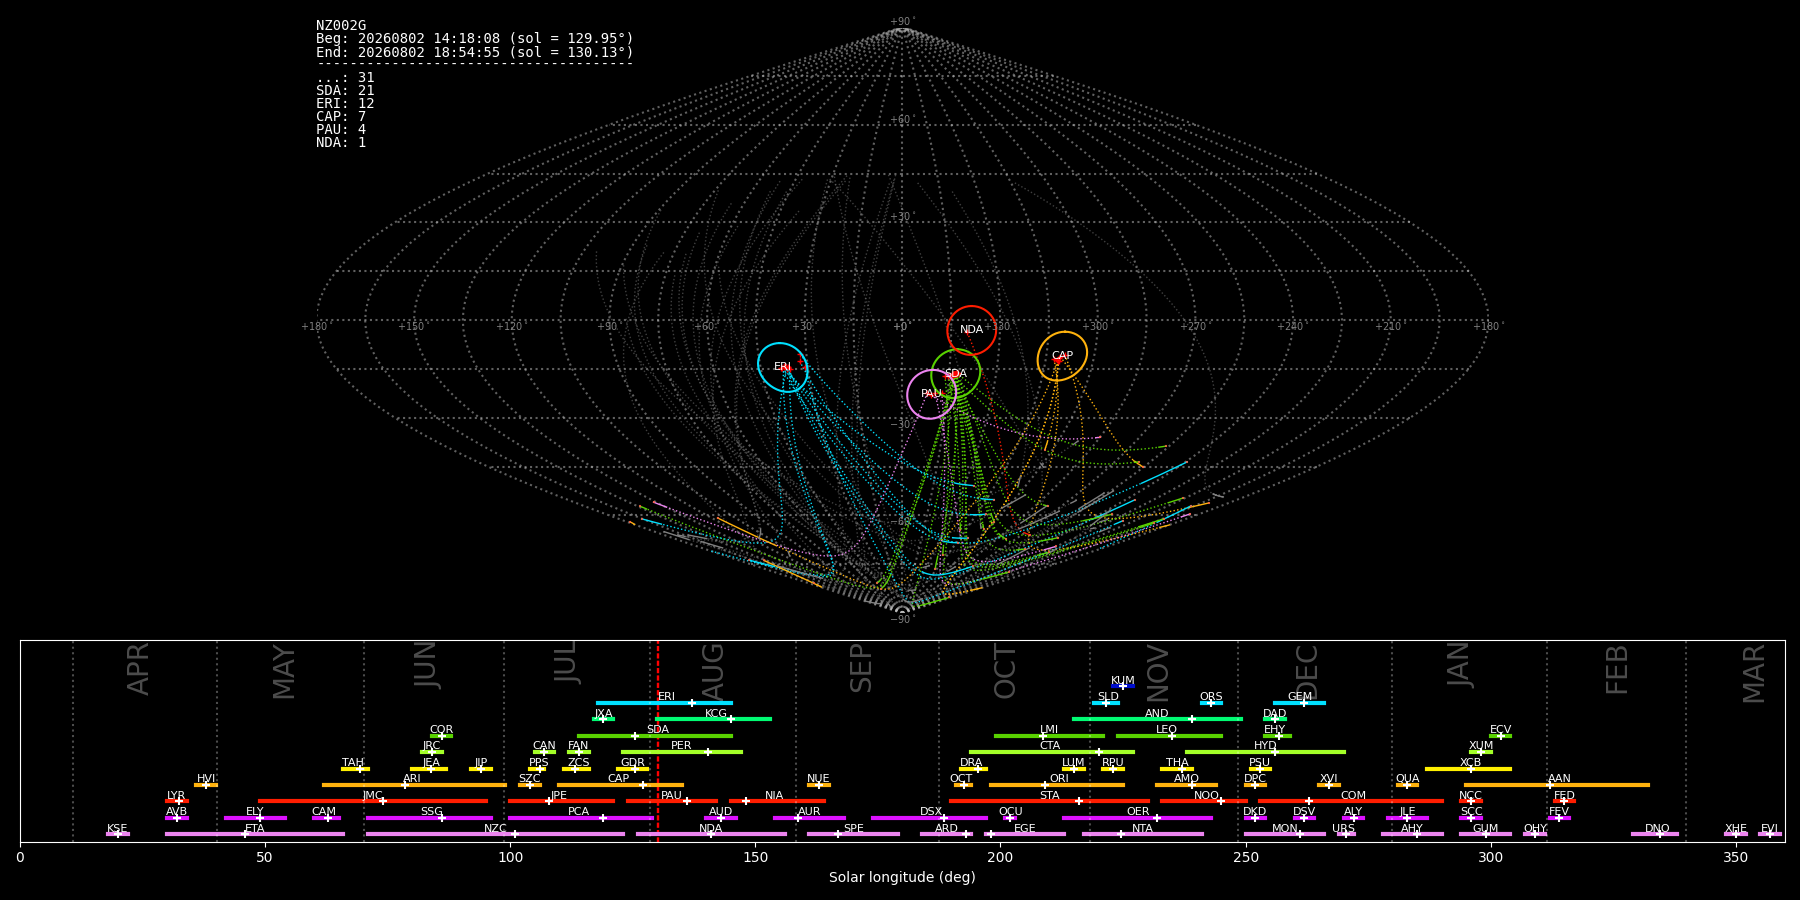Select the STA shower activity bar
This screenshot has height=900, width=1800.
(1049, 801)
